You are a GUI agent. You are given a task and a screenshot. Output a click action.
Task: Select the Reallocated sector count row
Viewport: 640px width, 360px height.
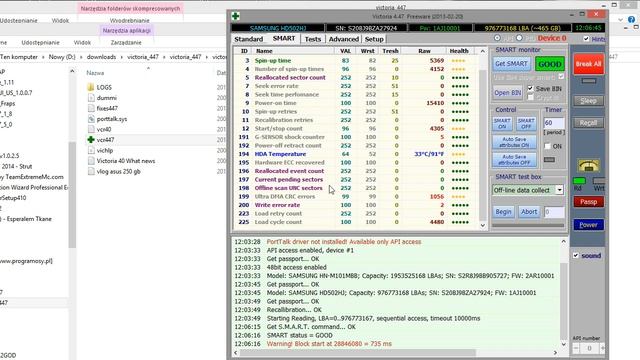(356, 78)
